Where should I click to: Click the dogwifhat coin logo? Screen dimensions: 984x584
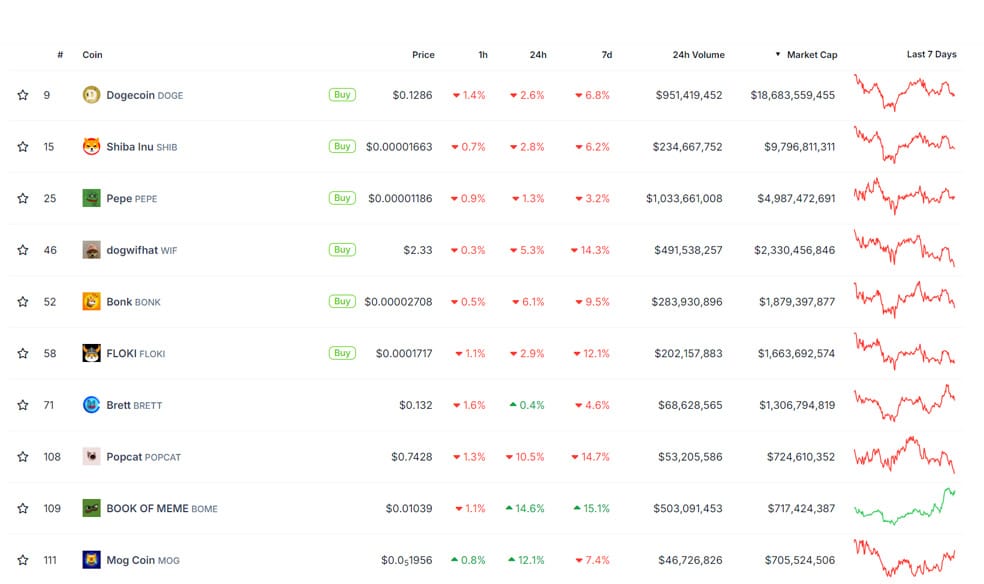92,250
